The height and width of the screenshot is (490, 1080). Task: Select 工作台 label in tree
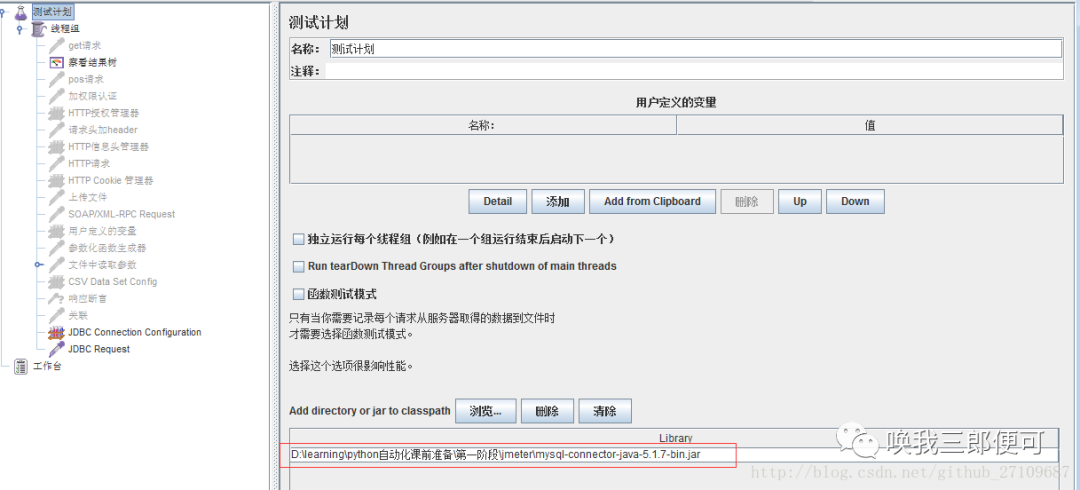[48, 366]
